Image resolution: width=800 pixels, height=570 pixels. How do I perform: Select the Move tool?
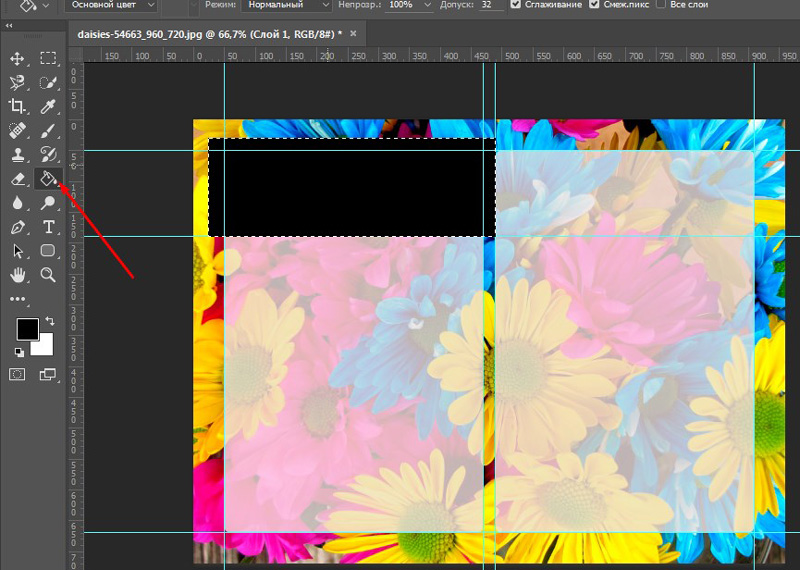click(17, 59)
